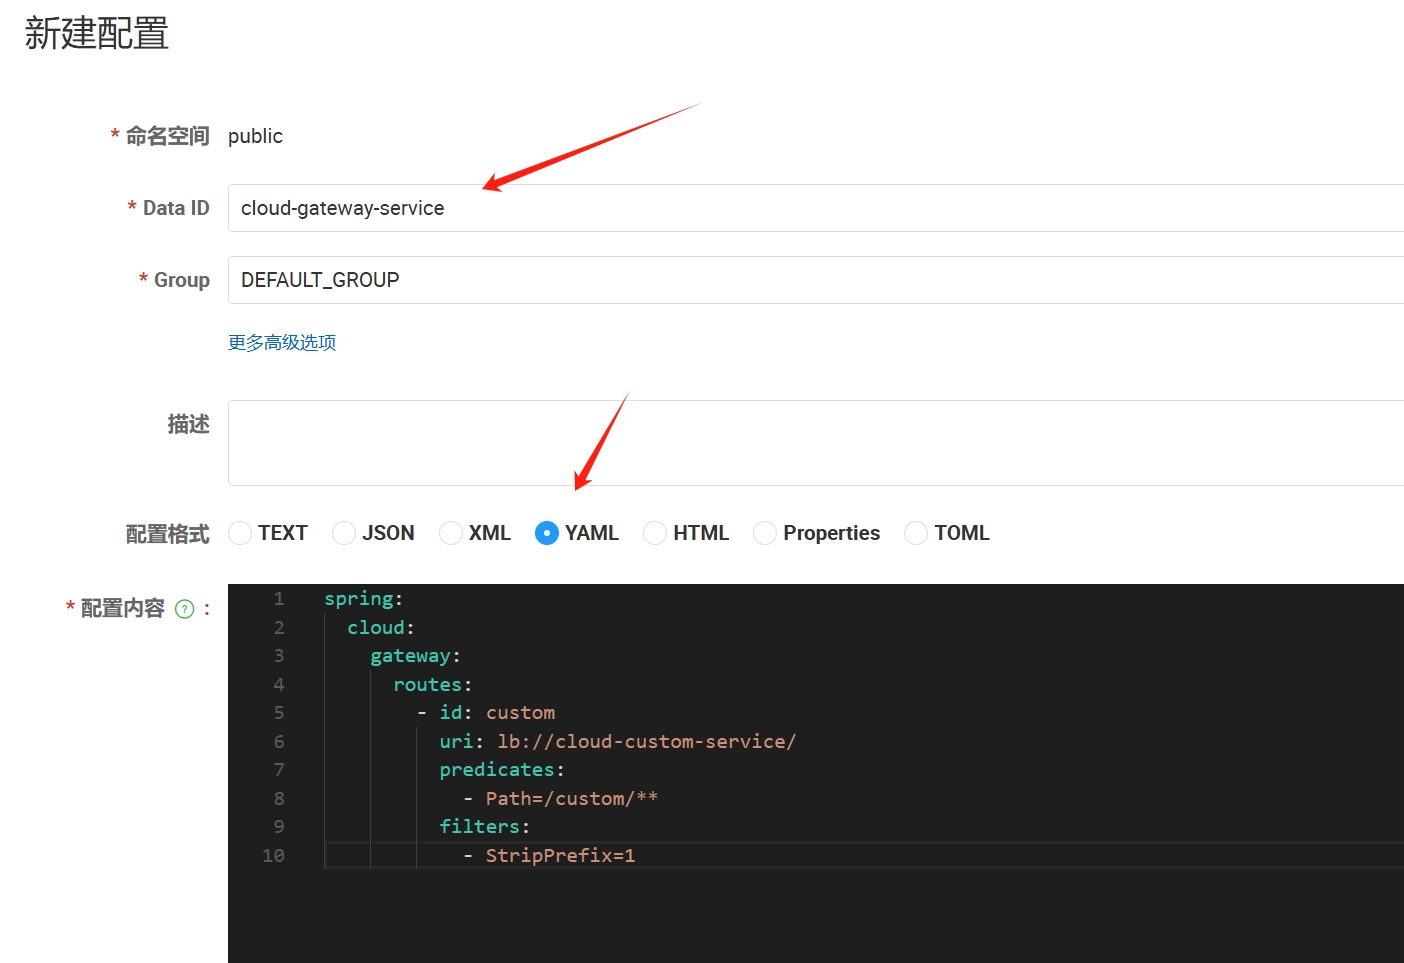Click the 'routes:' line in editor
1404x963 pixels.
pos(432,685)
